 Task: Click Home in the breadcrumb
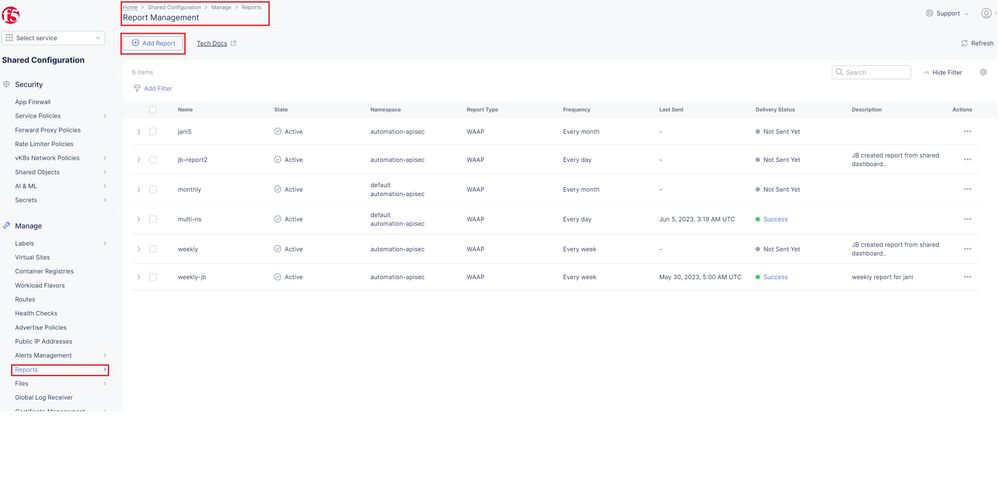(x=129, y=7)
